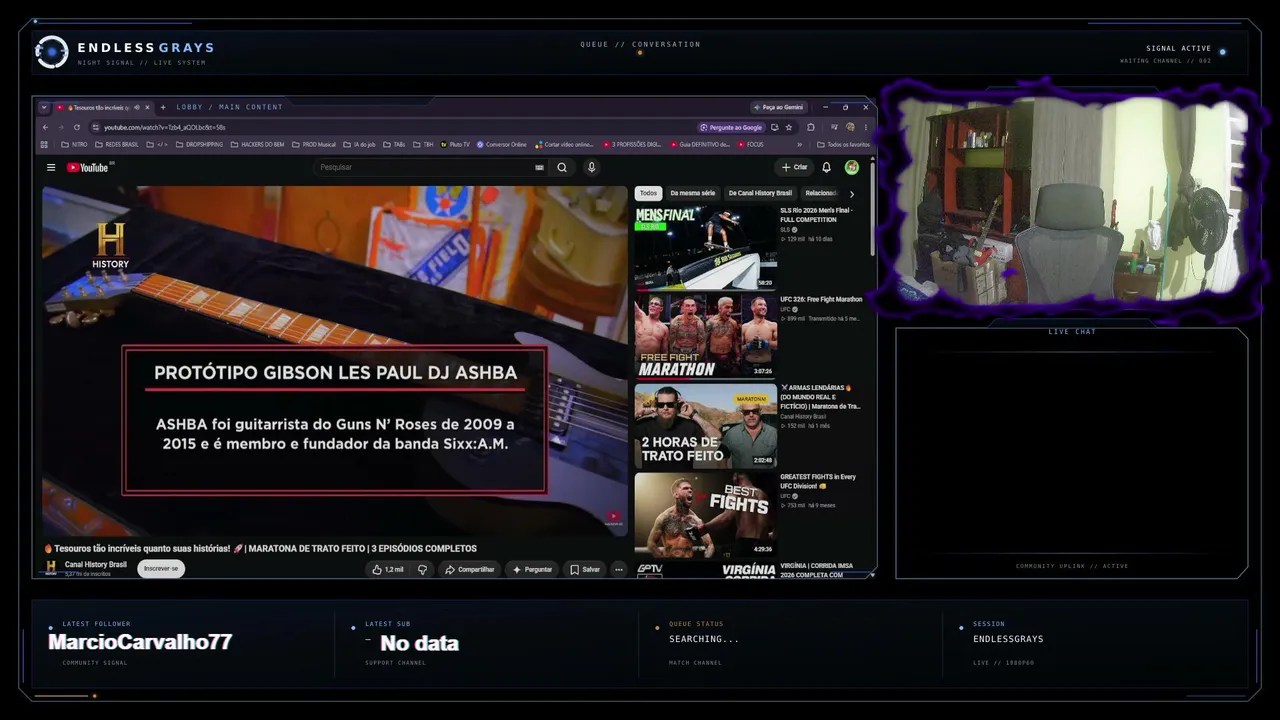Save the video with the Salvar button
Screen dimensions: 1280x720
pyautogui.click(x=585, y=569)
